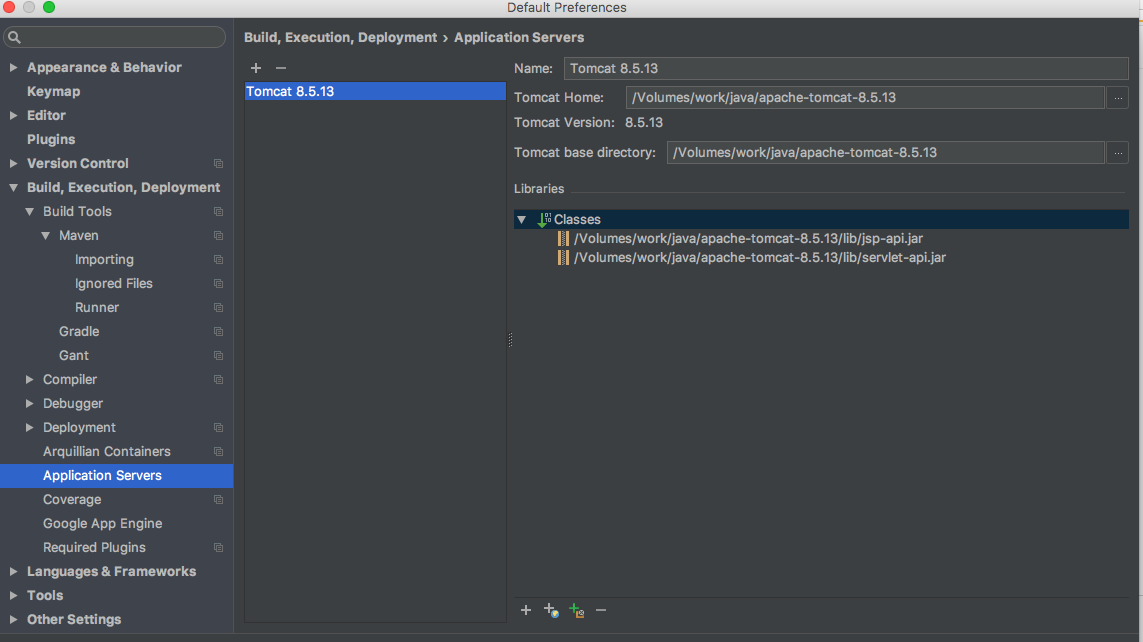Click project-level icon next to Deployment
This screenshot has width=1143, height=642.
tap(218, 428)
